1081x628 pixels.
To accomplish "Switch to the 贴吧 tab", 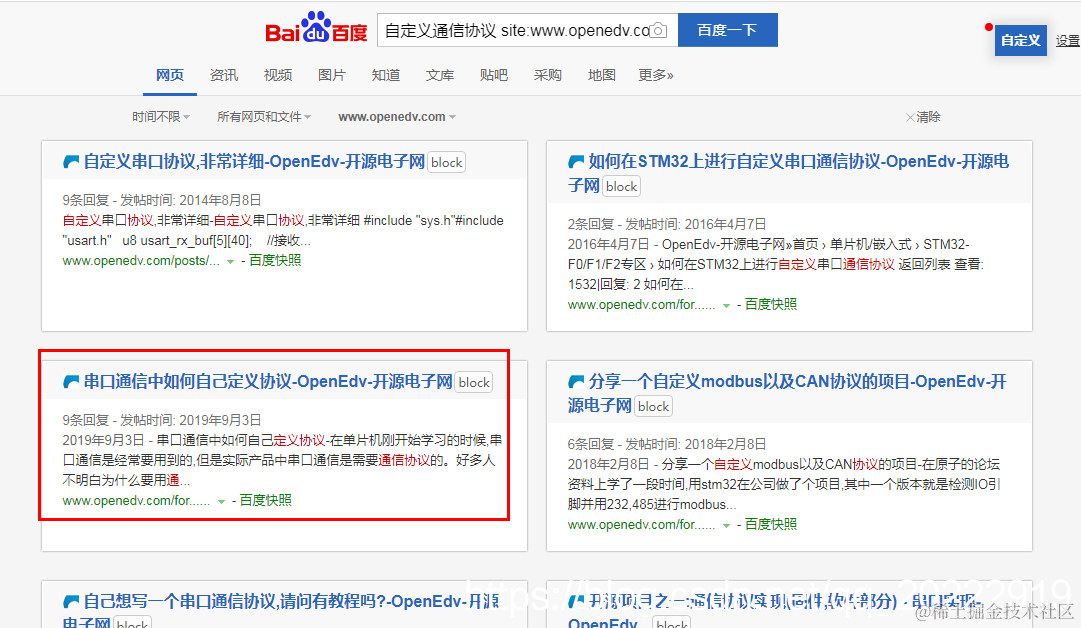I will click(494, 75).
